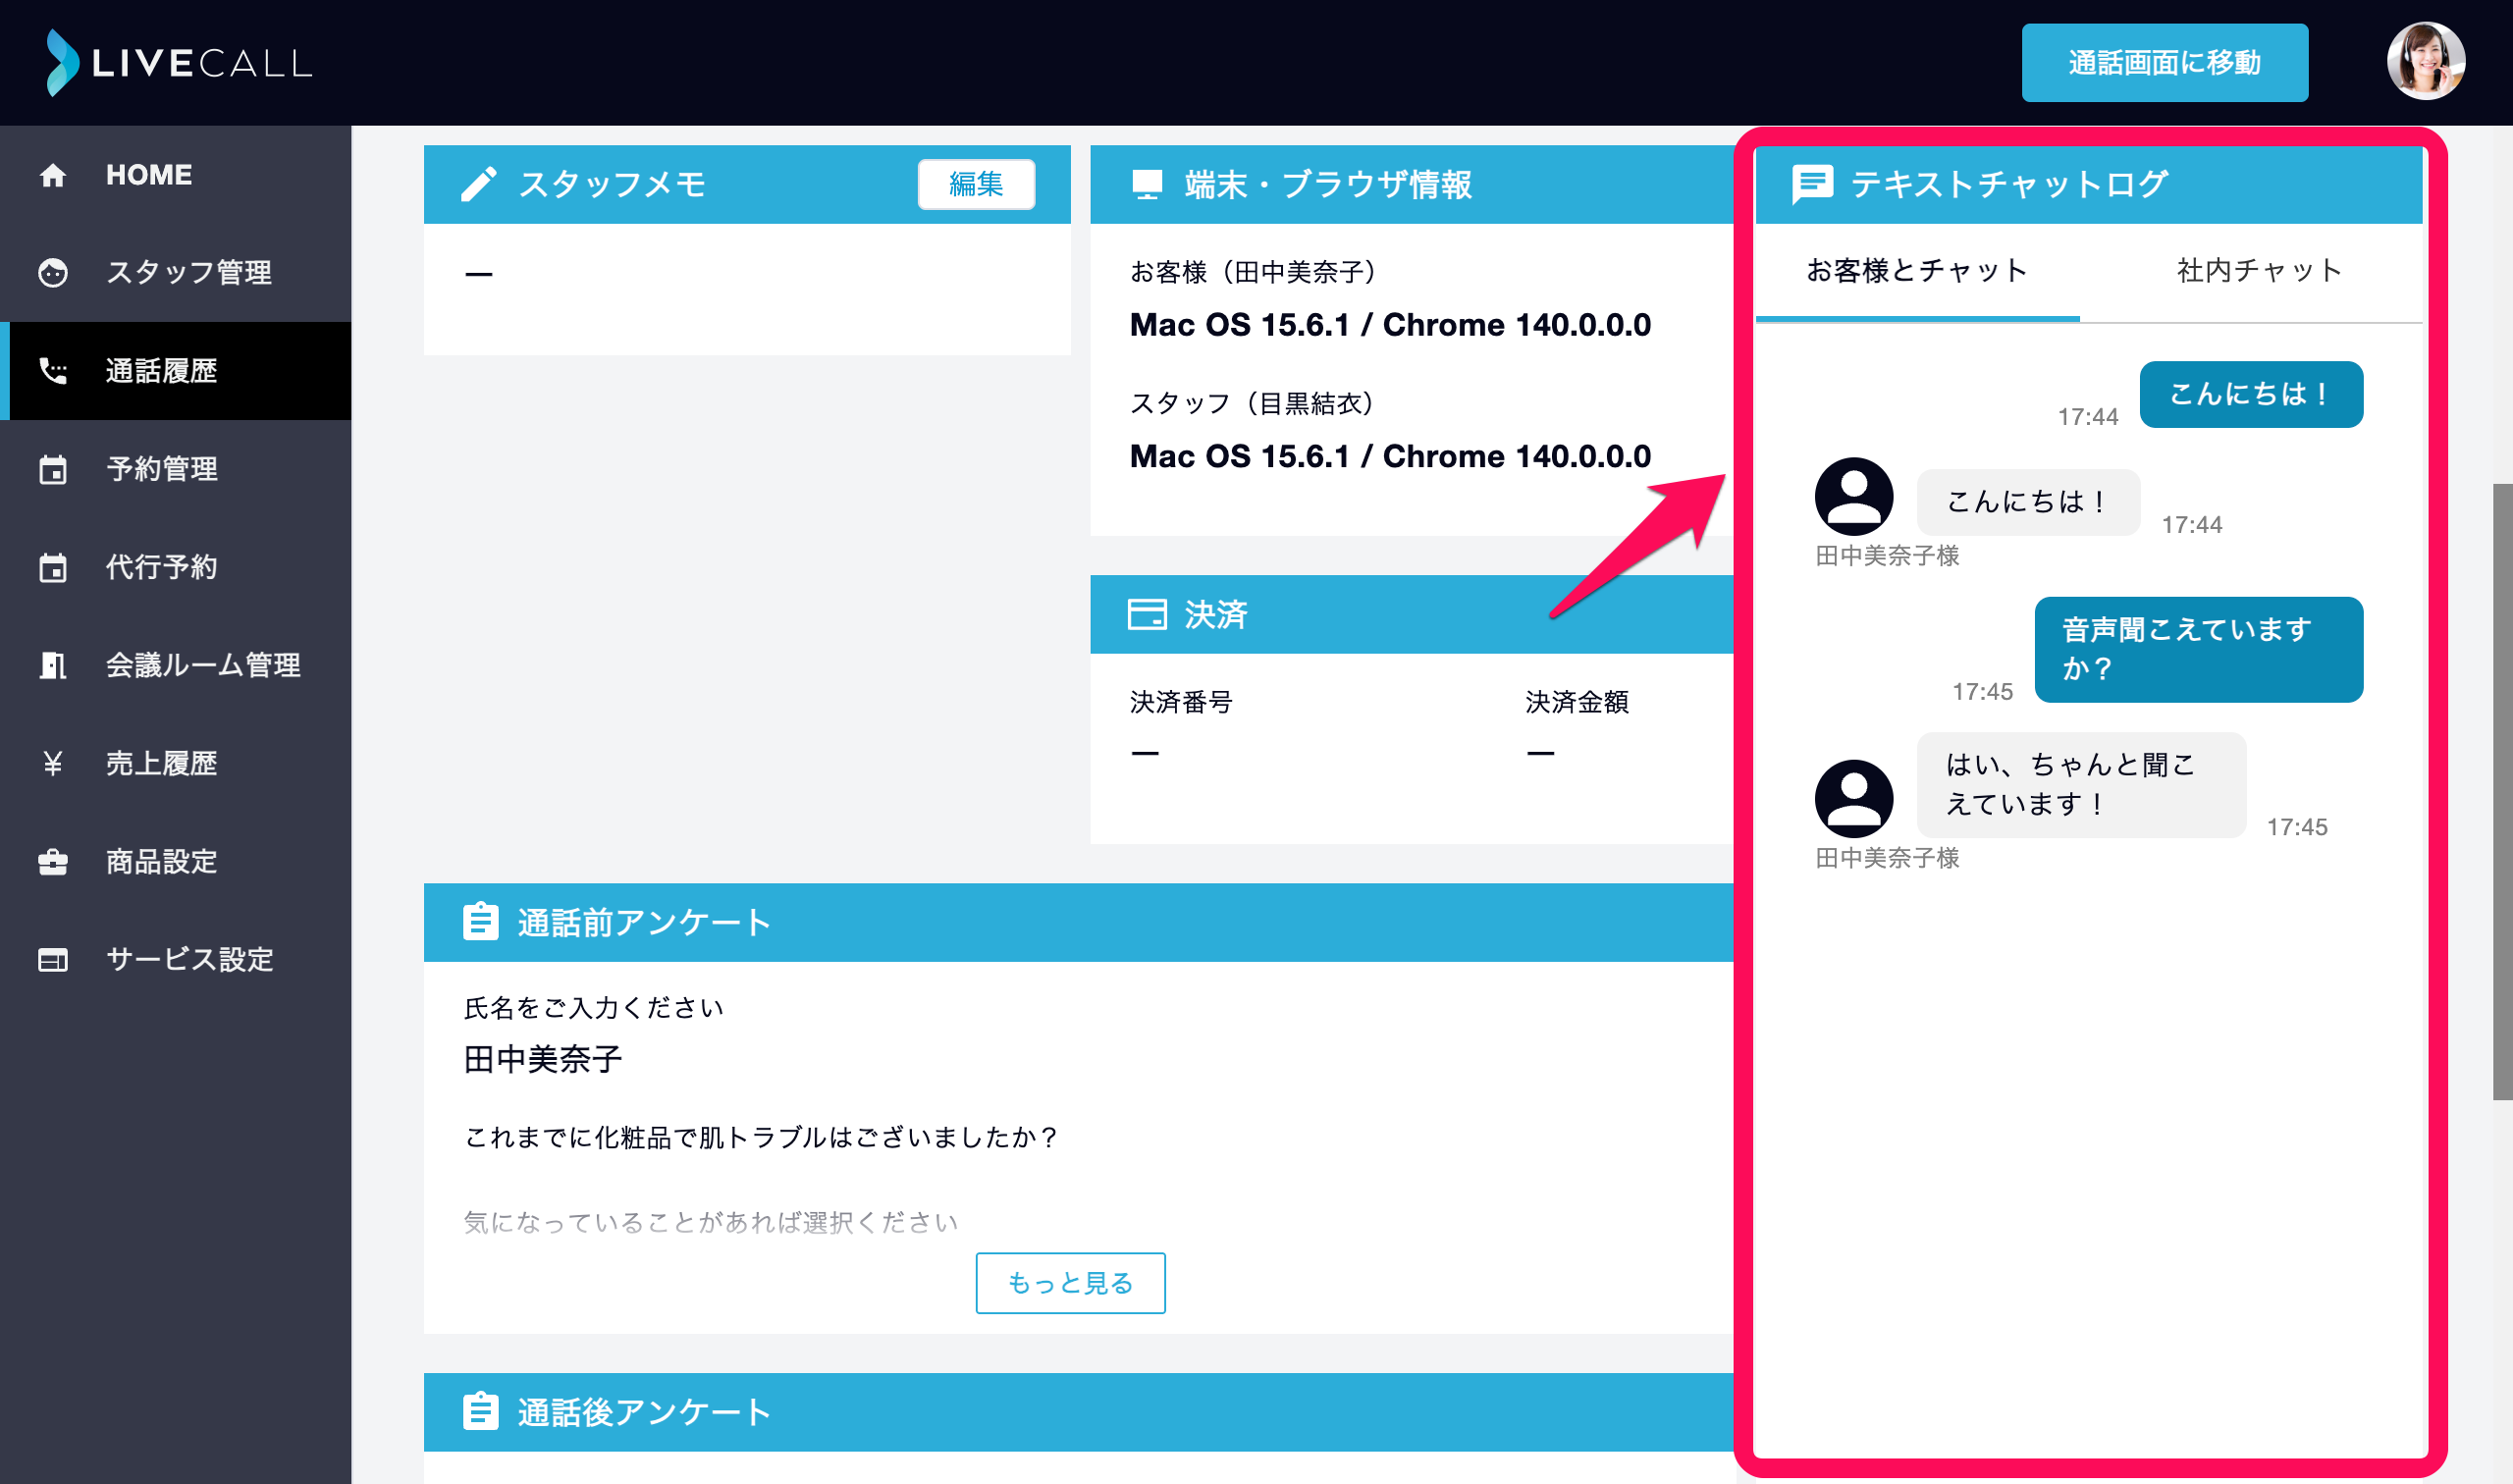
Task: Click これまでに化粧品で肌トラブル question text
Action: (760, 1138)
